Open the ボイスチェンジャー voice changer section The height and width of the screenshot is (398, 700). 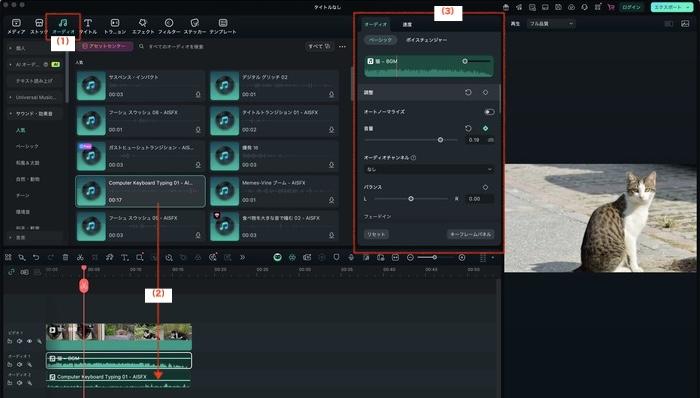click(426, 40)
